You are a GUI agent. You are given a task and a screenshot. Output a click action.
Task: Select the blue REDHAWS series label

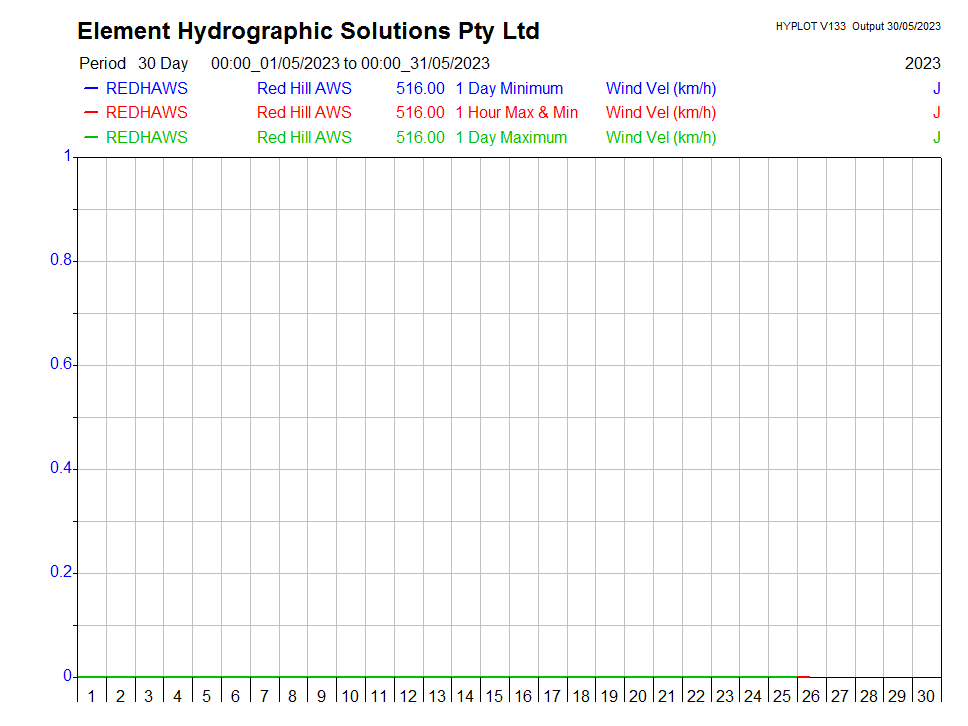[x=146, y=88]
